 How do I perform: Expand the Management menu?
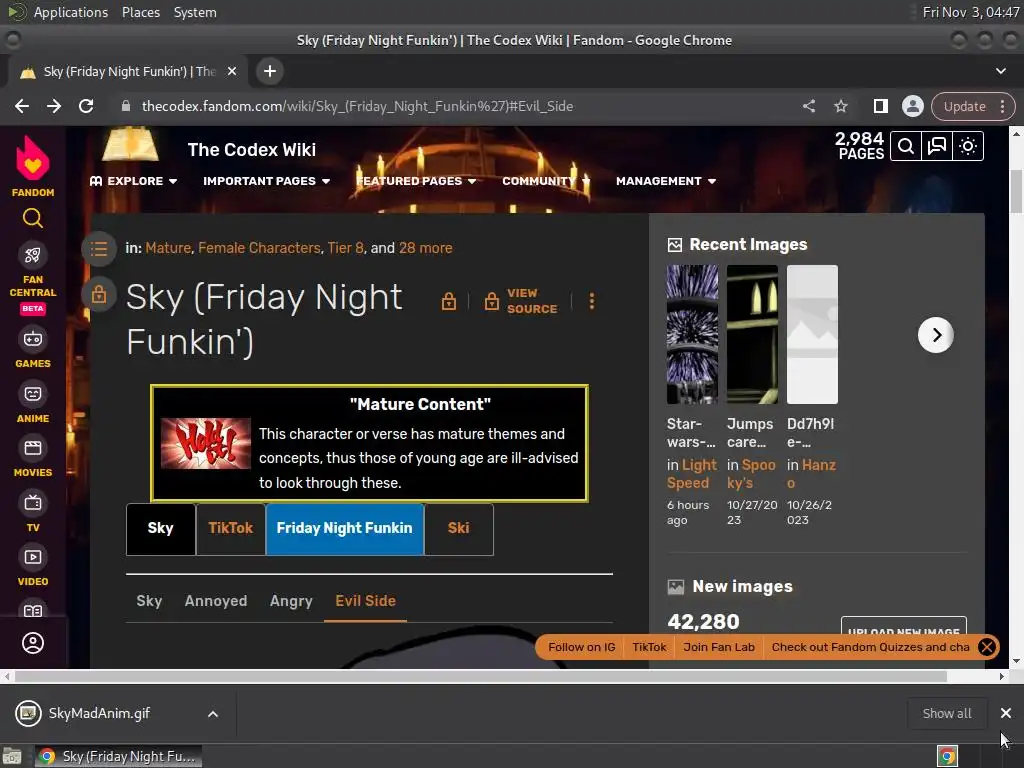[665, 181]
